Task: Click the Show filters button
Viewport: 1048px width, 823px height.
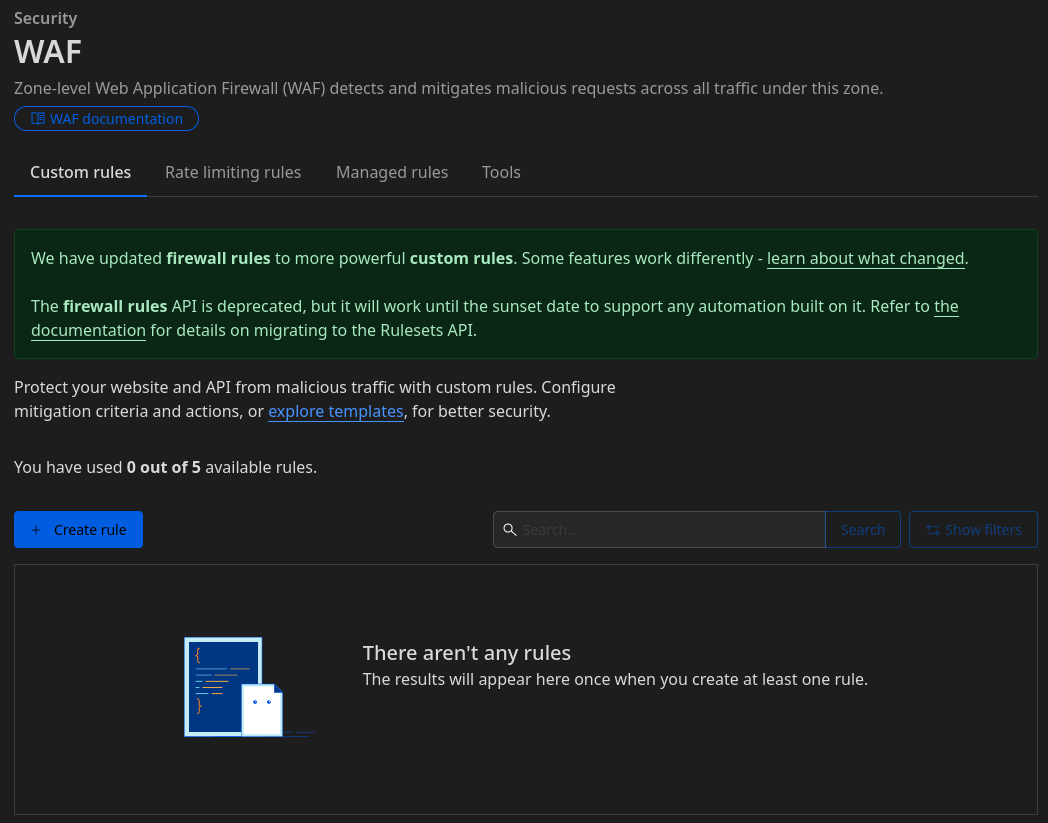Action: click(973, 530)
